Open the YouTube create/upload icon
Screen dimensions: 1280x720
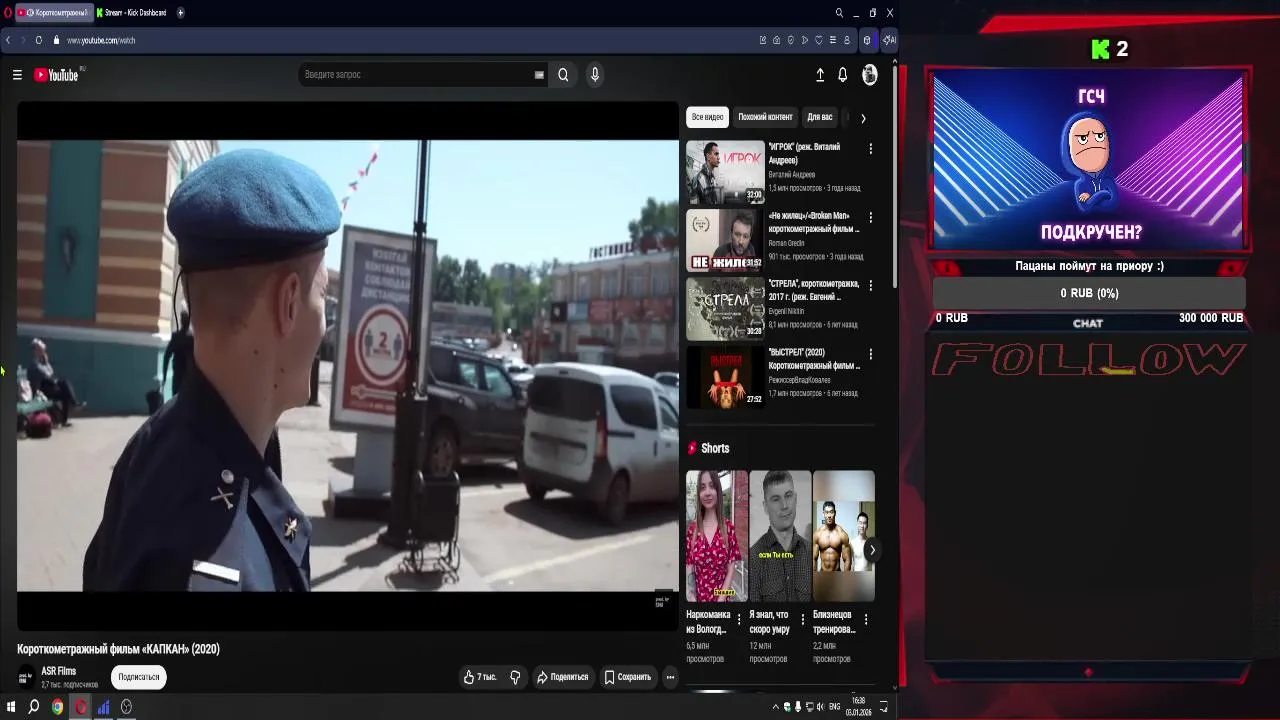[x=820, y=75]
